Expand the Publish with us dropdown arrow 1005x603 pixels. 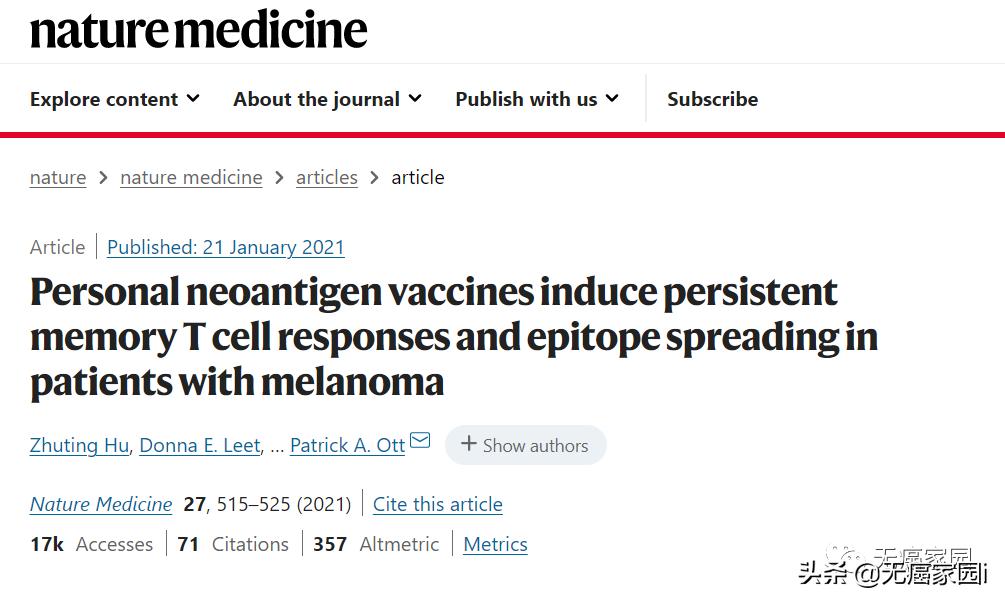(612, 99)
